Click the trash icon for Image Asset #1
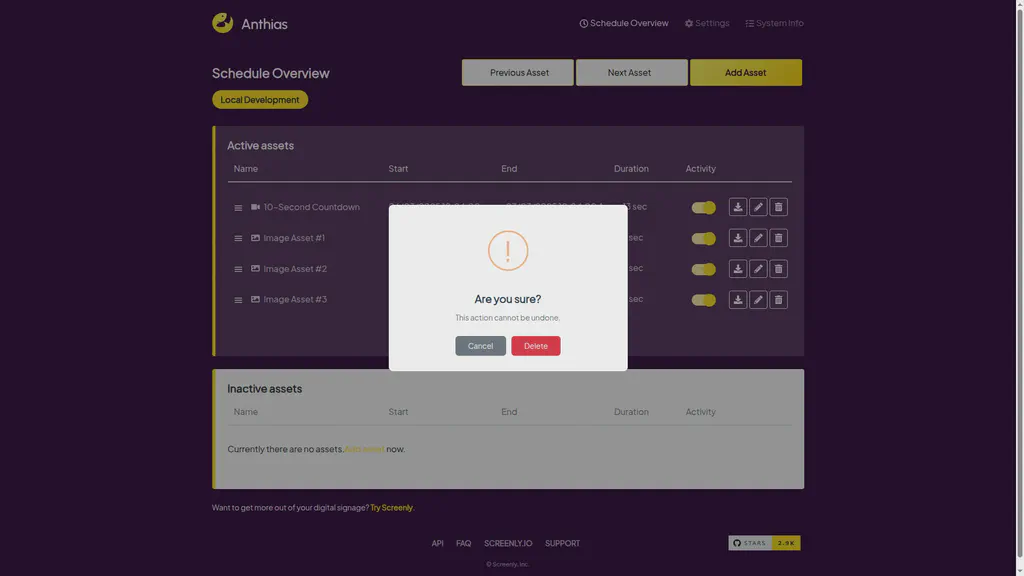The image size is (1024, 576). click(x=778, y=237)
